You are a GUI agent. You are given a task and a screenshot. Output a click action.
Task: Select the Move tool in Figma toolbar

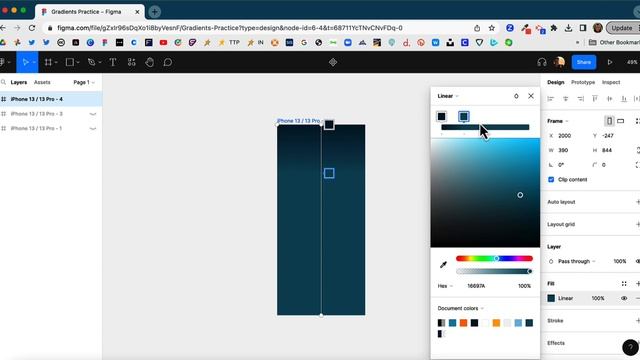[x=25, y=62]
